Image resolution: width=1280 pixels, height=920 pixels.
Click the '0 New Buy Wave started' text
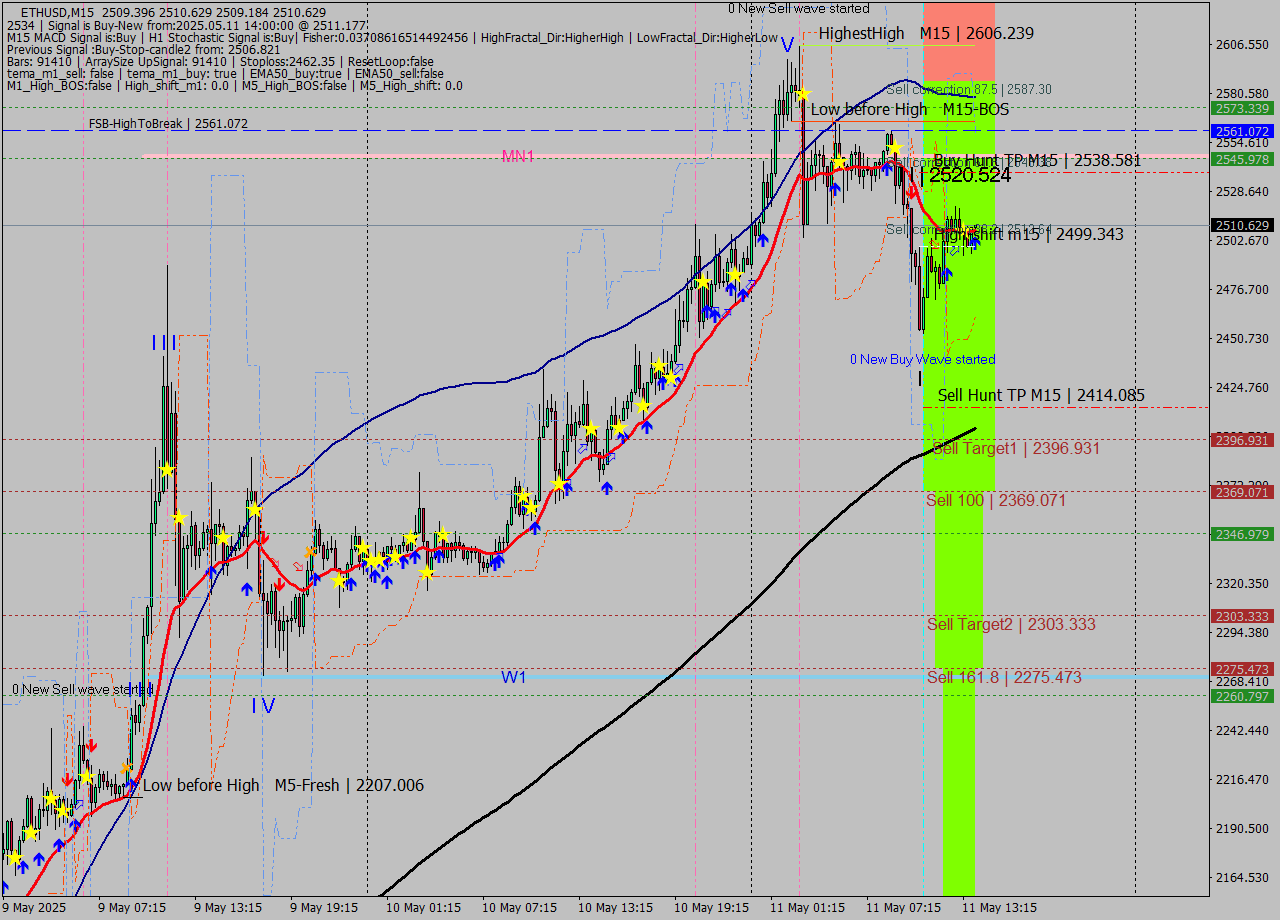(923, 359)
